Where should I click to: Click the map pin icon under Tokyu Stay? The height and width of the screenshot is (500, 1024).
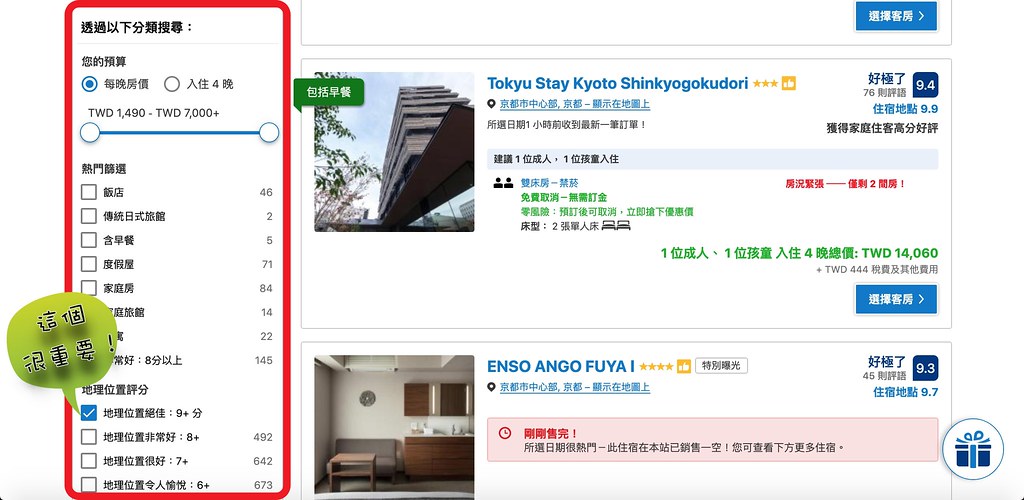(x=492, y=104)
